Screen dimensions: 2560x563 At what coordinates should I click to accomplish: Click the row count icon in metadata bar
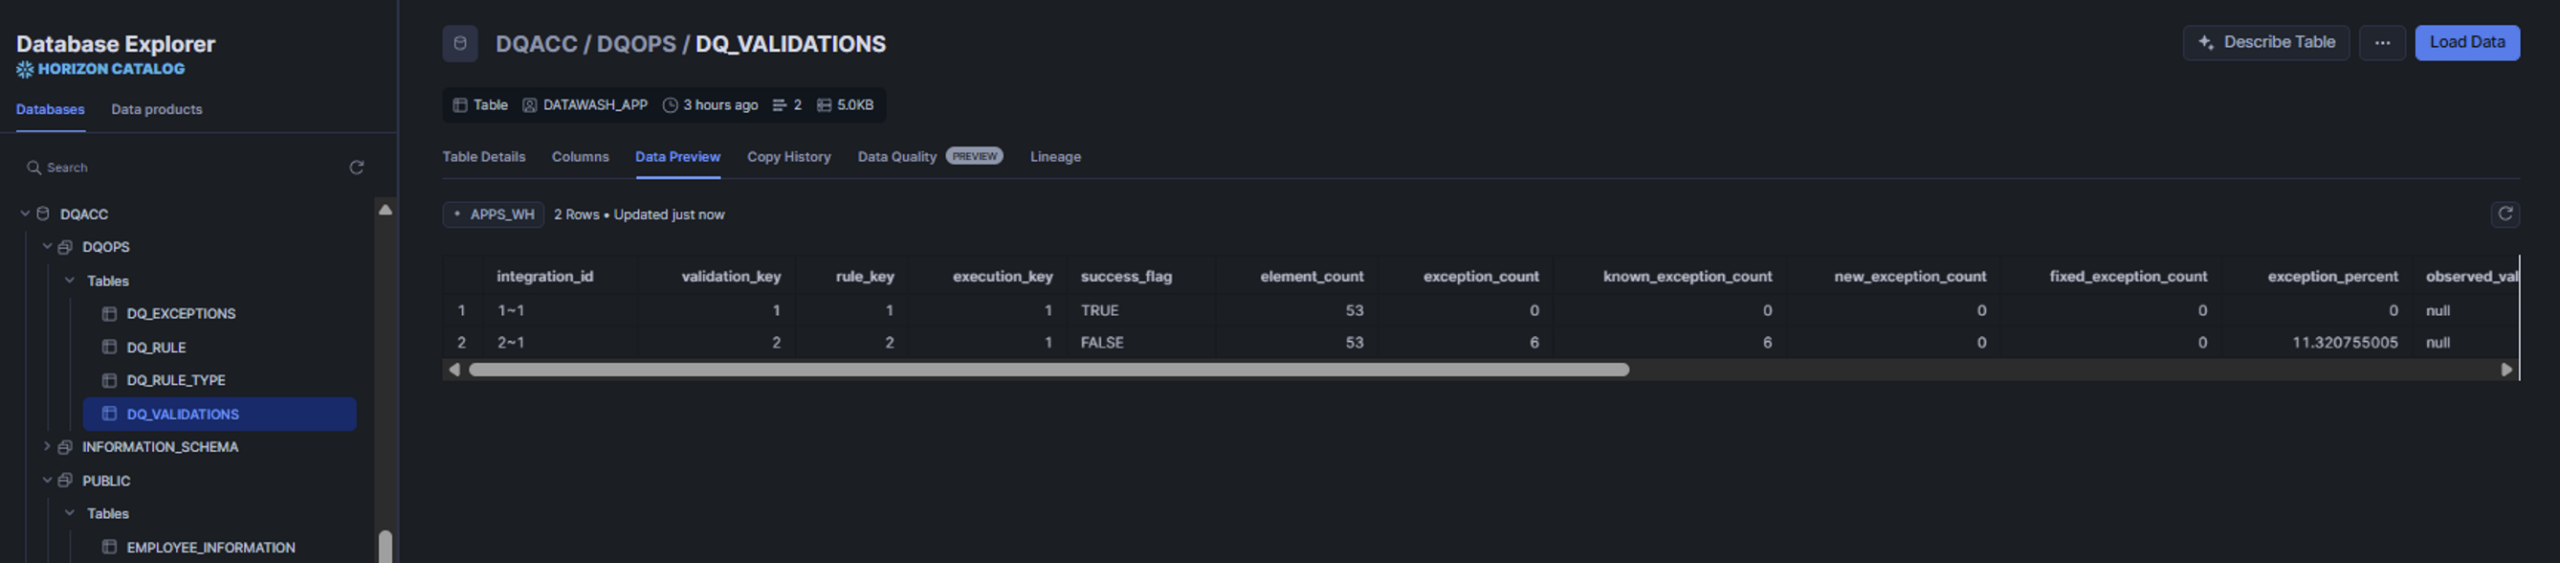[x=779, y=105]
